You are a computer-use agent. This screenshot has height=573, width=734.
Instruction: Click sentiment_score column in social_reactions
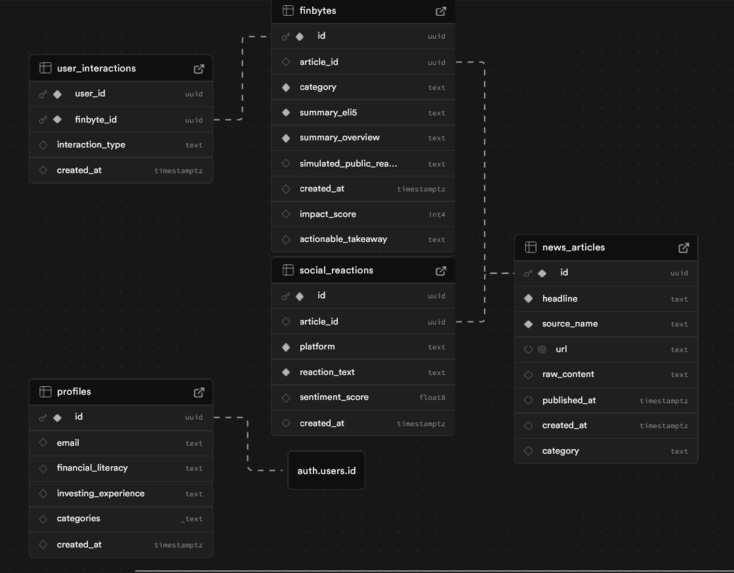coord(363,397)
